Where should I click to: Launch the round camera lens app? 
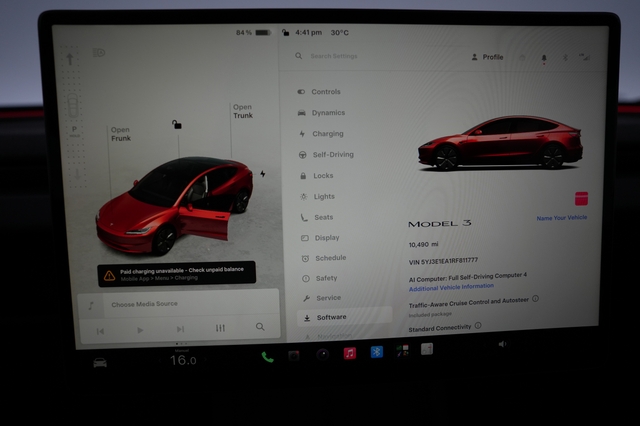(x=322, y=354)
